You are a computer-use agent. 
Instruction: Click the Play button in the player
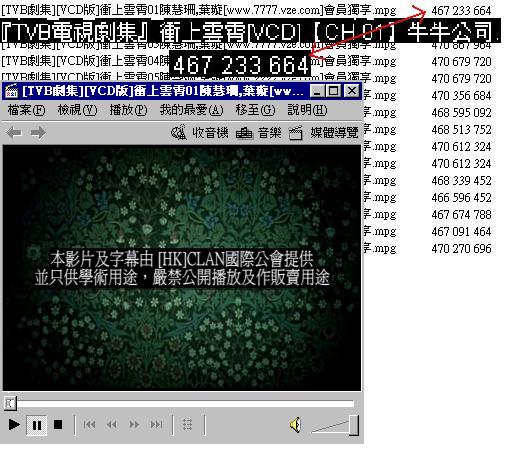click(14, 425)
